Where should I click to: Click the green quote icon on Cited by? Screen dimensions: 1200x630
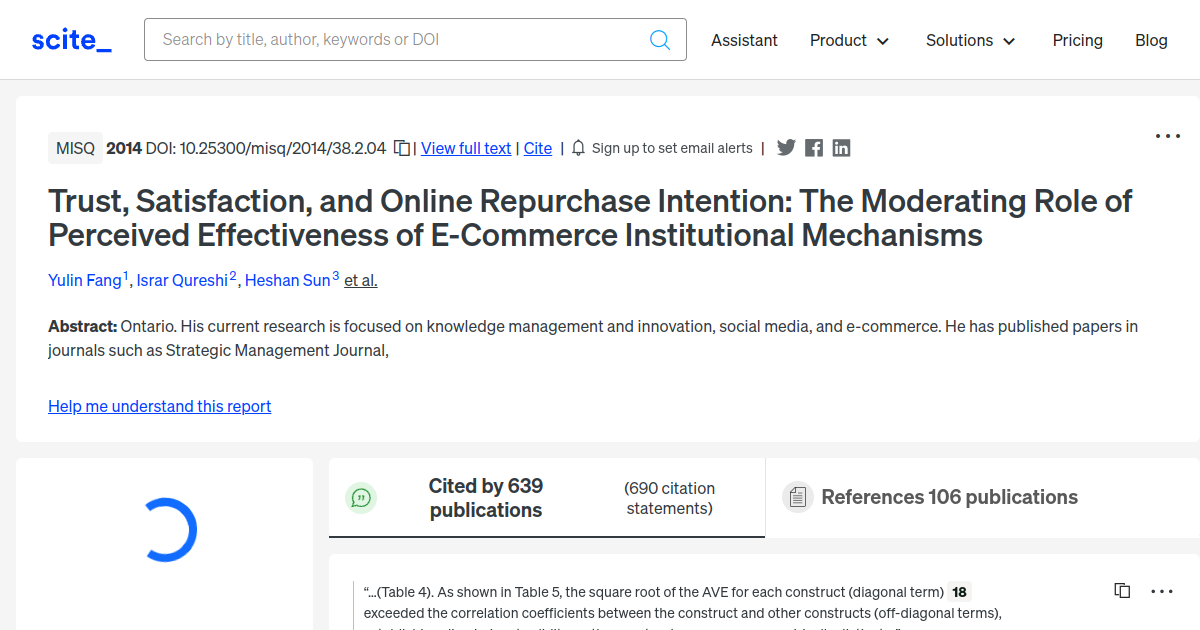pyautogui.click(x=361, y=497)
